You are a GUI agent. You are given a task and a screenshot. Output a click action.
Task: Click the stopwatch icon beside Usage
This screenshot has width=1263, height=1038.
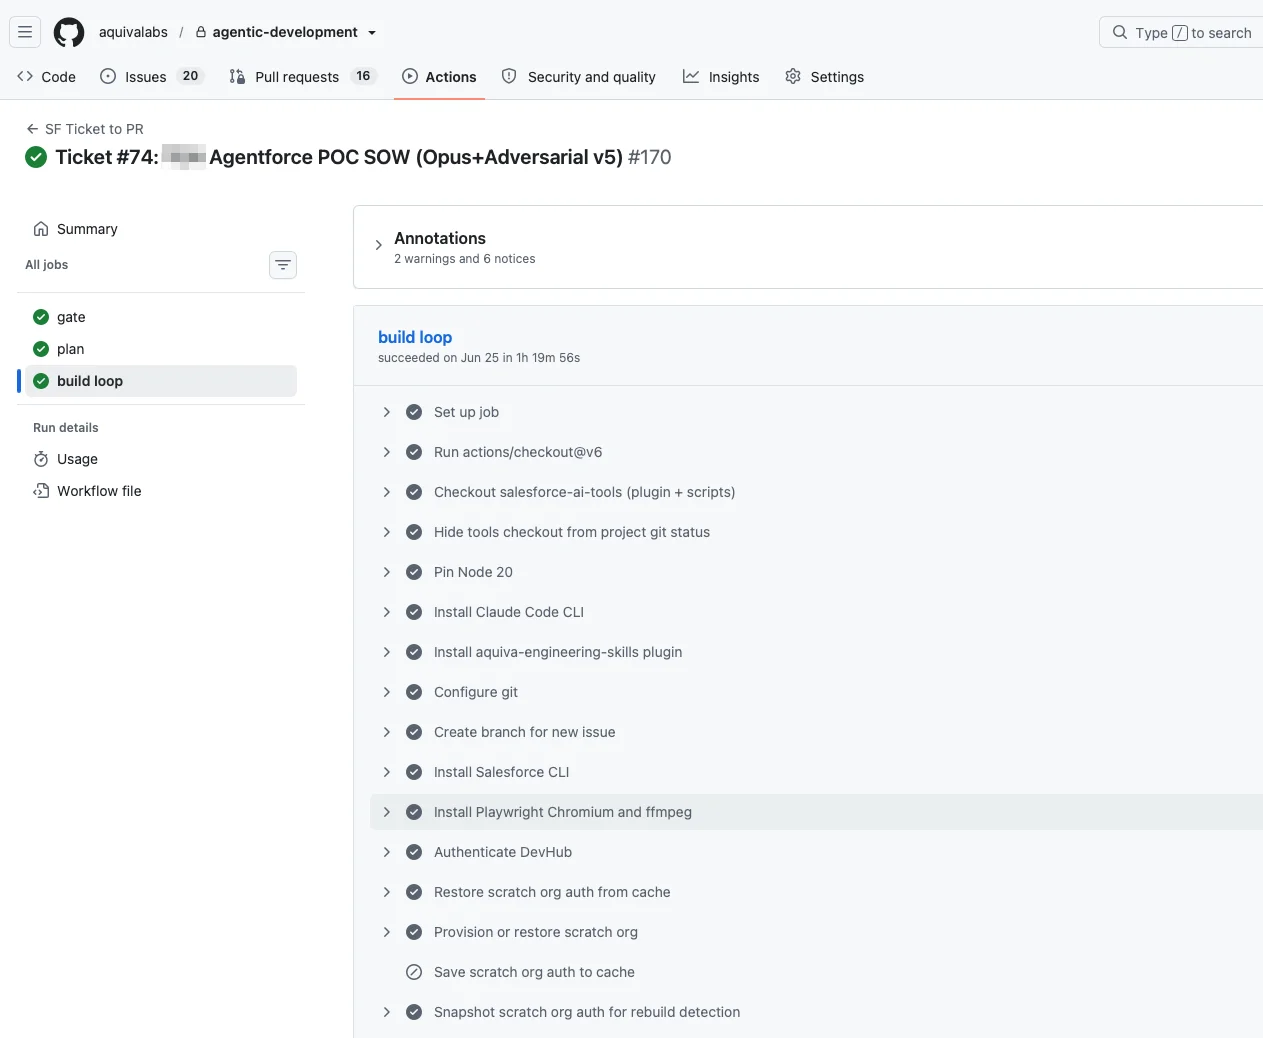[41, 459]
